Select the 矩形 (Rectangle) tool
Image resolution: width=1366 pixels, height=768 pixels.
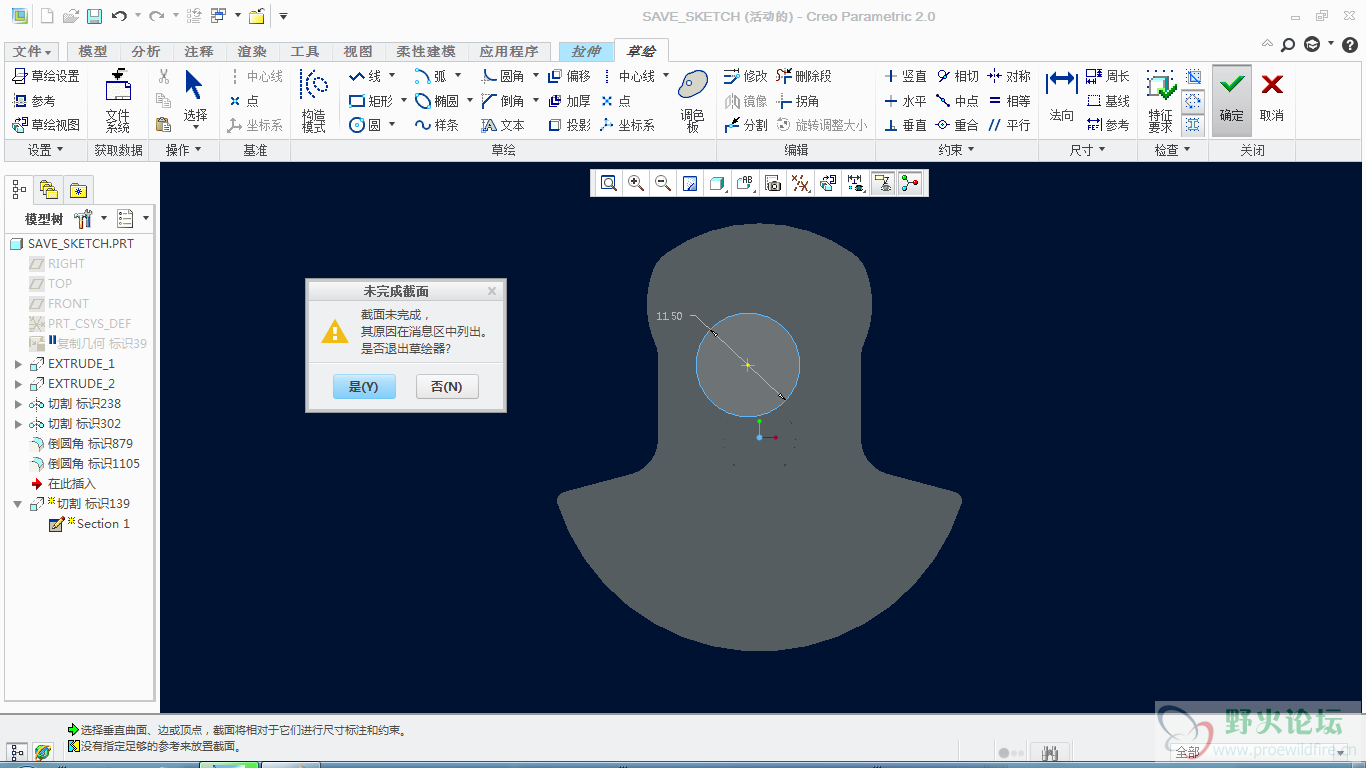tap(371, 101)
